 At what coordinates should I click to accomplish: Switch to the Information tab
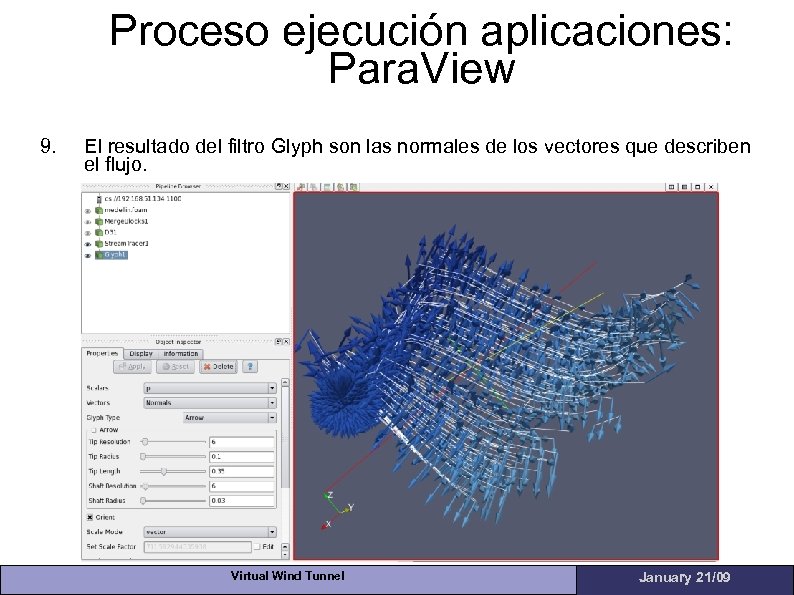(x=181, y=354)
